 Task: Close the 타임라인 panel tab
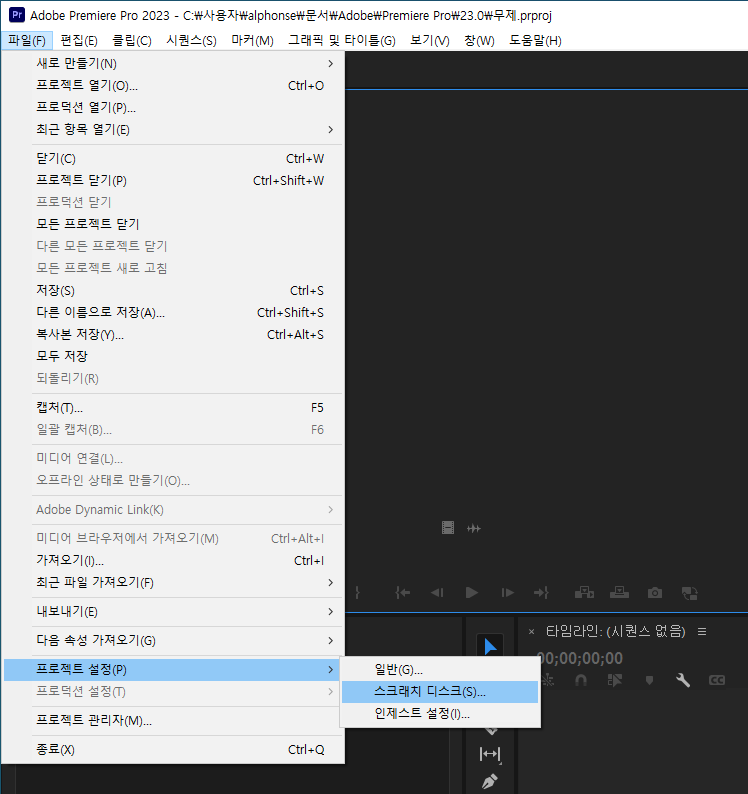tap(531, 631)
